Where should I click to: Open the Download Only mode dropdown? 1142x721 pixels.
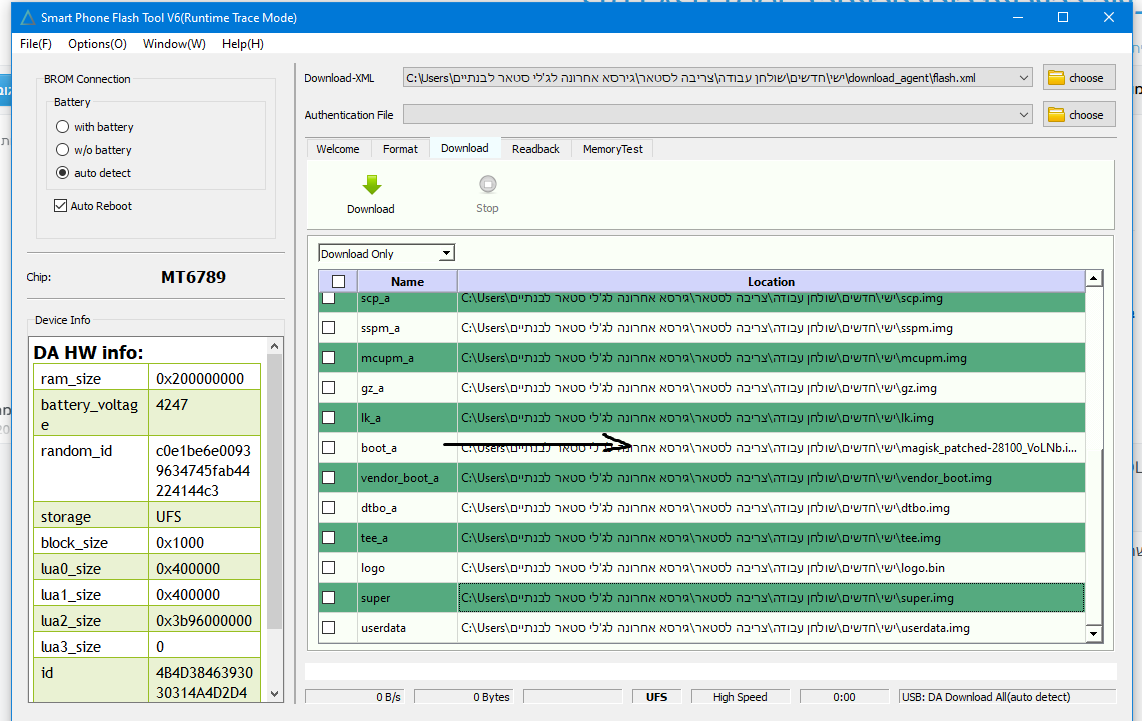[446, 254]
